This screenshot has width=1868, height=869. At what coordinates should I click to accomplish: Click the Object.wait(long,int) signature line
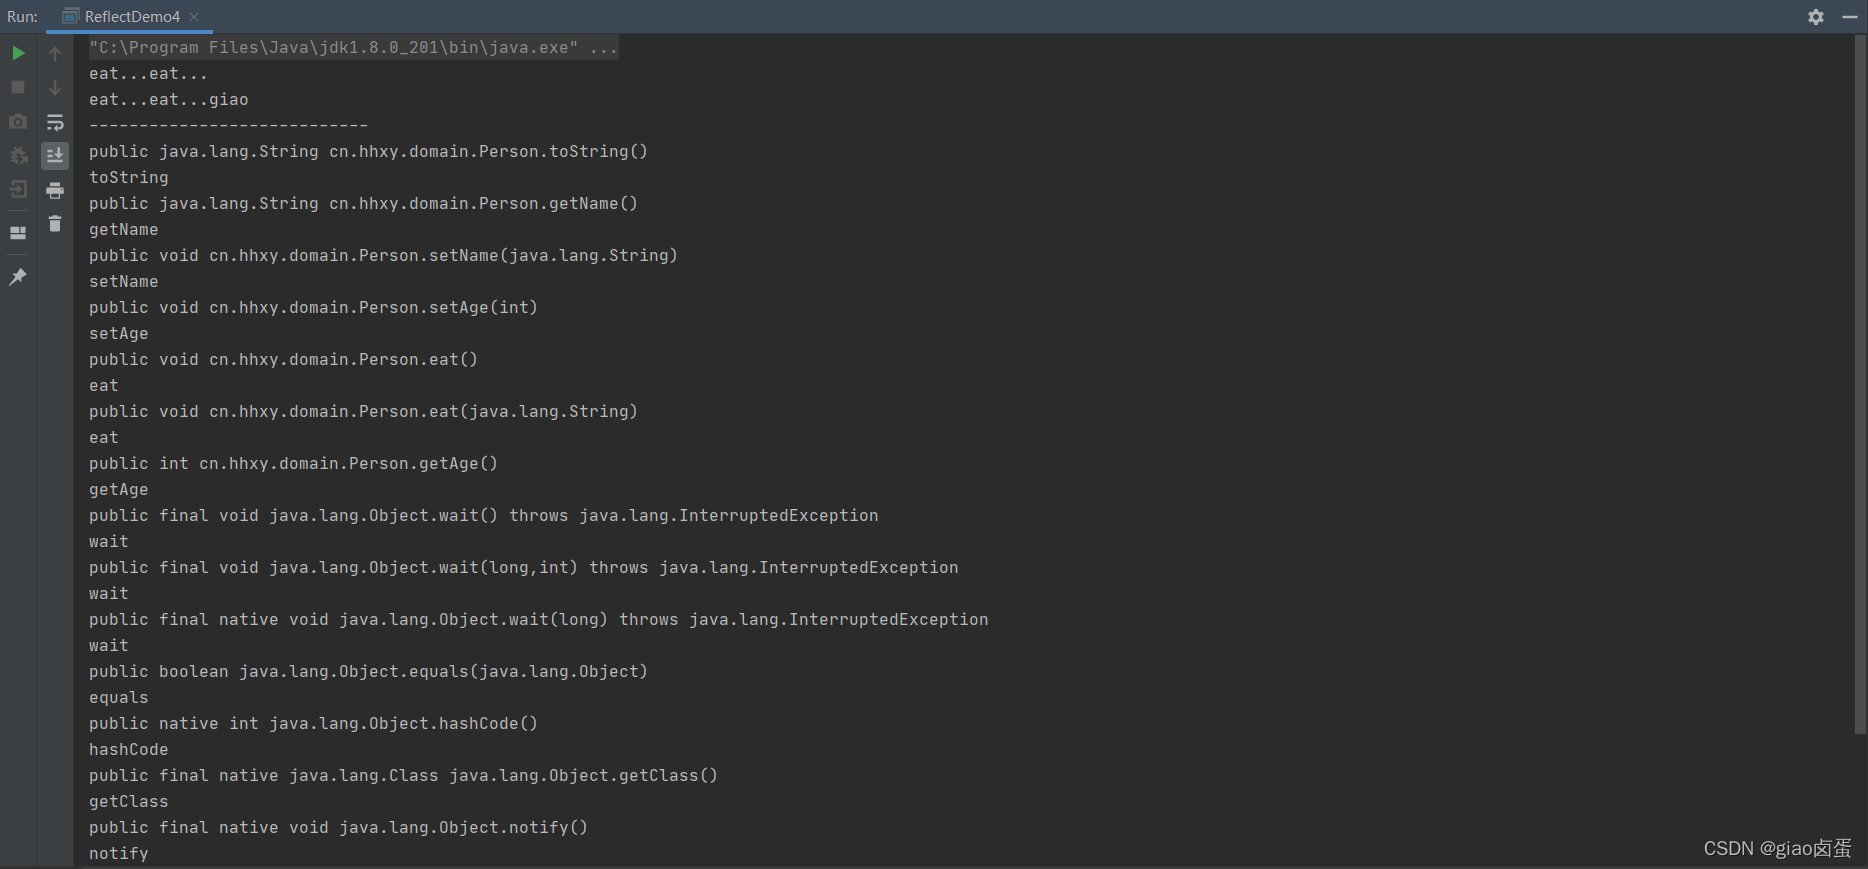click(524, 567)
